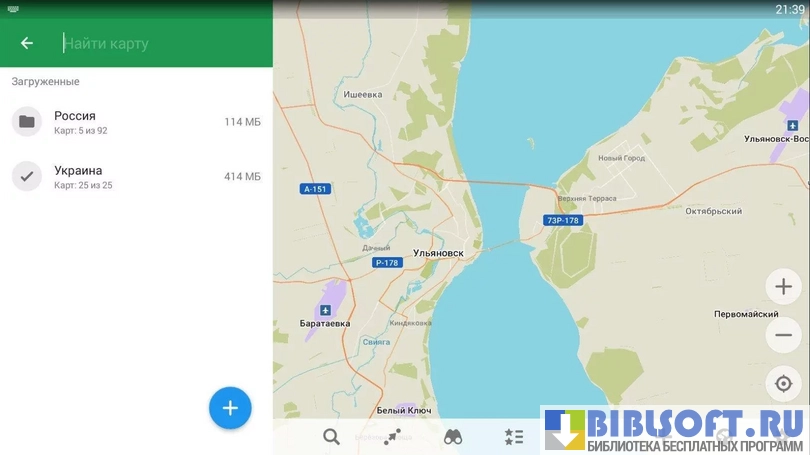Open route planning from the bottom toolbar
The image size is (810, 455).
[x=391, y=436]
